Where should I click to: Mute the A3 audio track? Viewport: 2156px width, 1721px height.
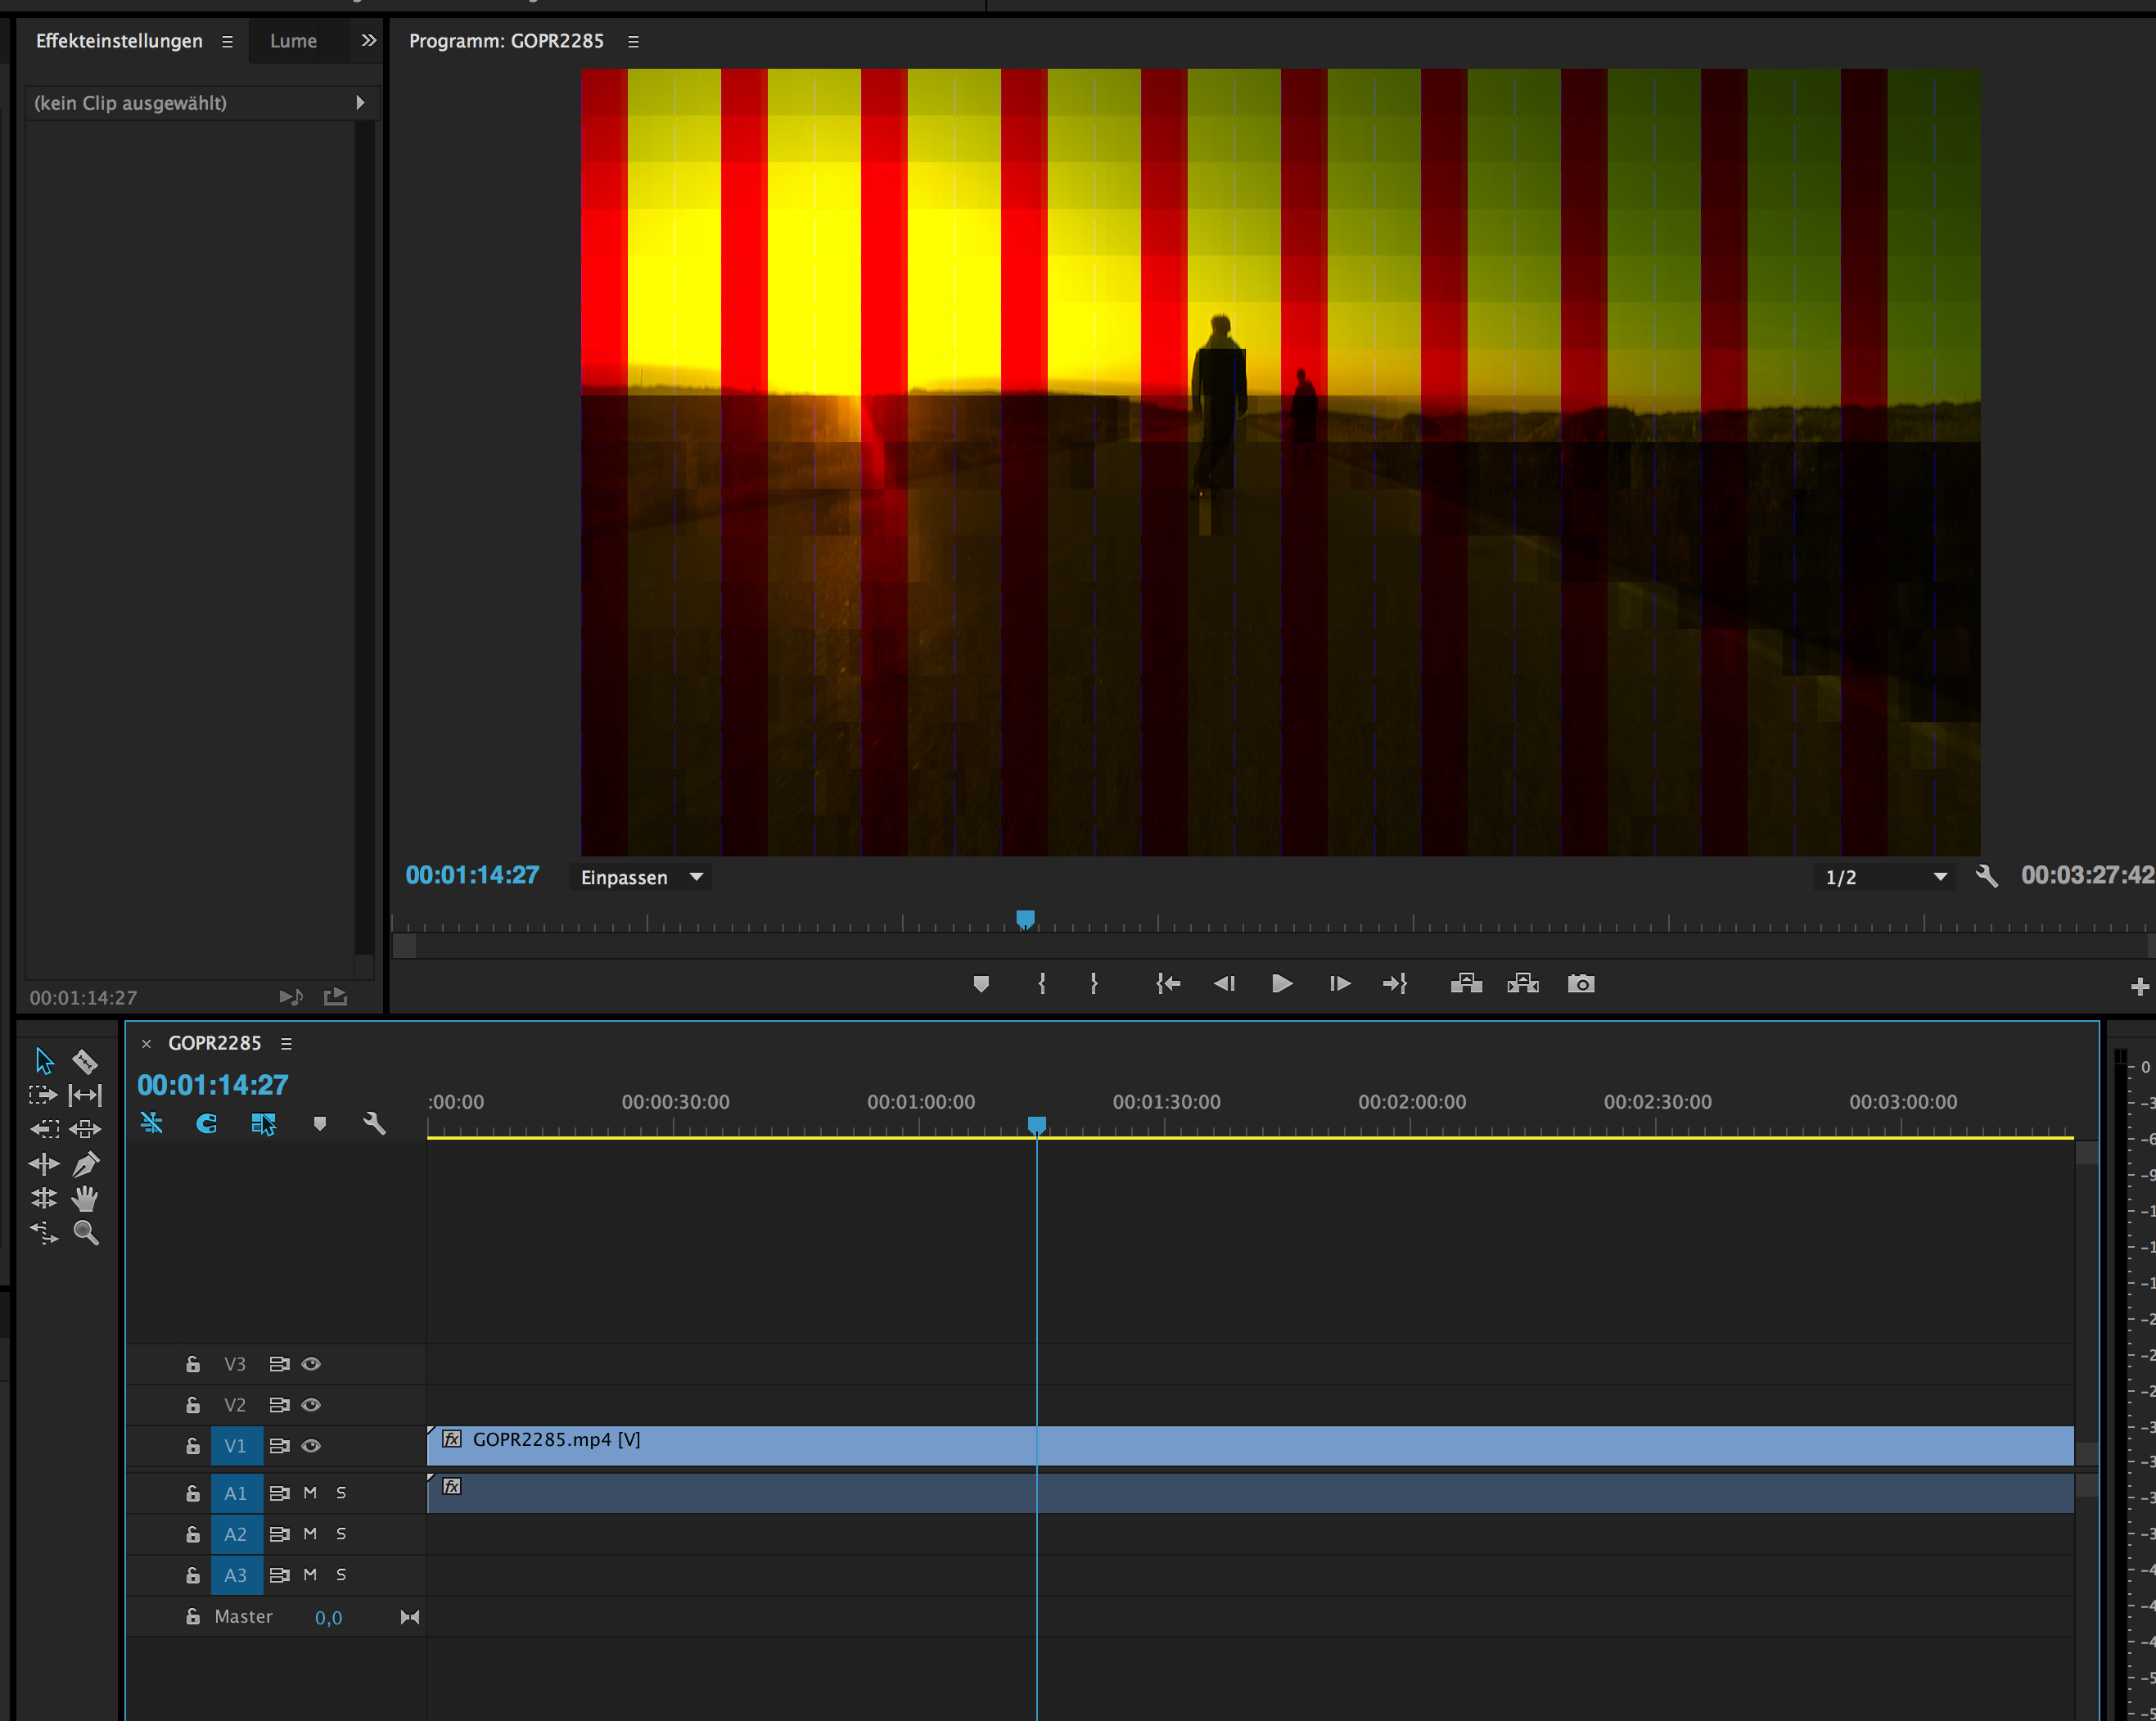pos(310,1575)
